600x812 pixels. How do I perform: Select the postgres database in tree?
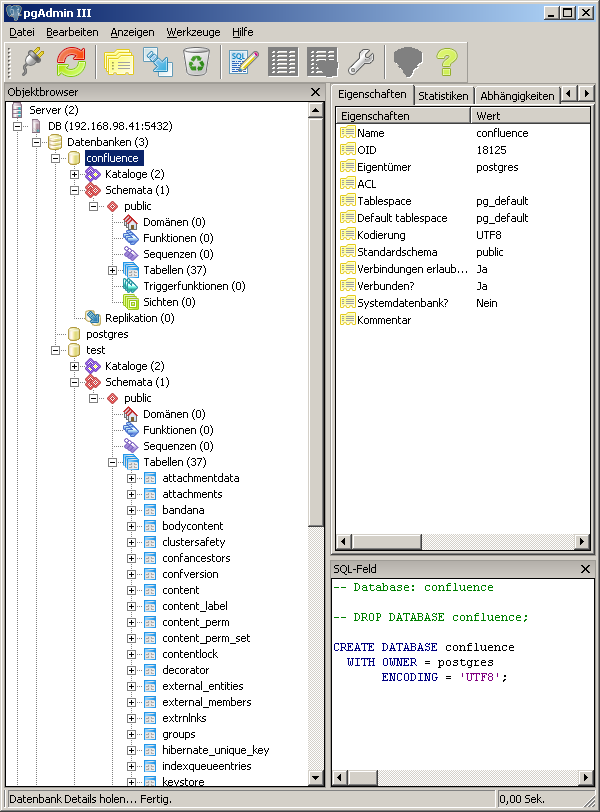coord(108,334)
